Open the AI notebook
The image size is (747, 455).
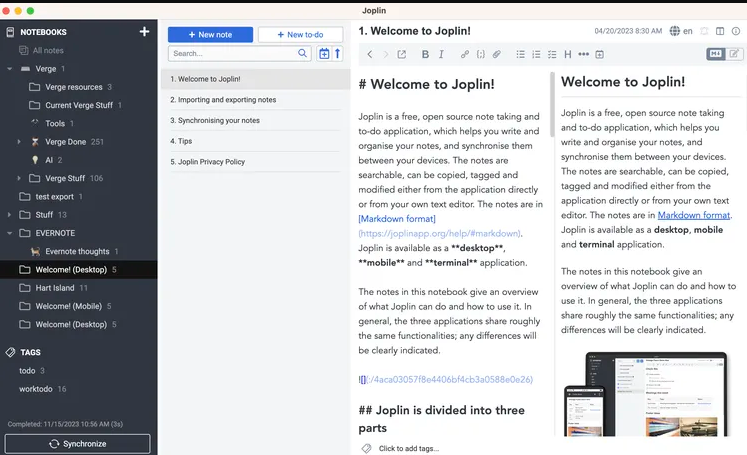pyautogui.click(x=47, y=160)
